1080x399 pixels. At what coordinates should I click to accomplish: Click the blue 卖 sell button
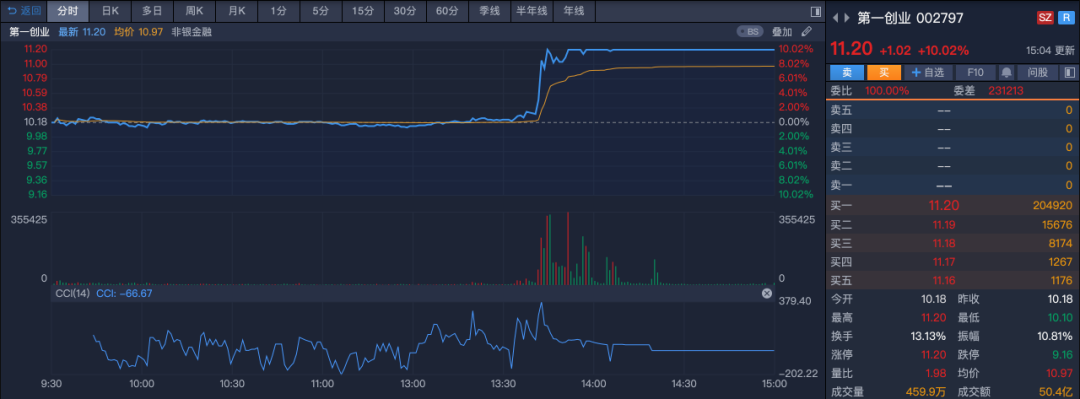[847, 72]
